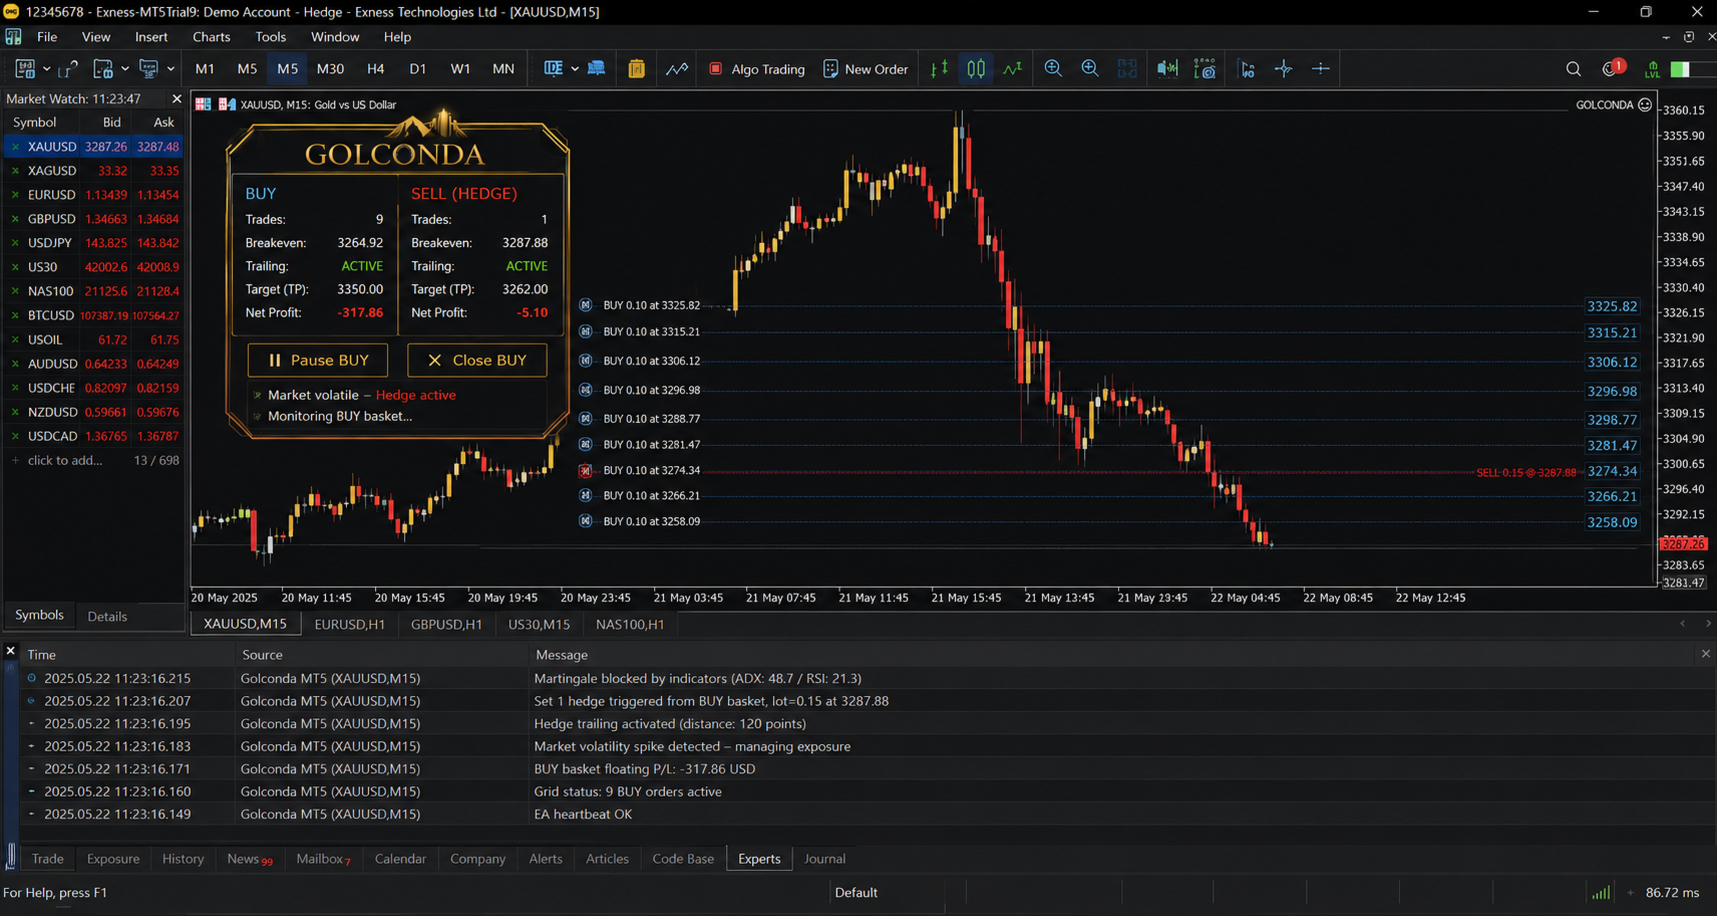Switch chart to bar chart mode
This screenshot has width=1717, height=916.
point(940,69)
